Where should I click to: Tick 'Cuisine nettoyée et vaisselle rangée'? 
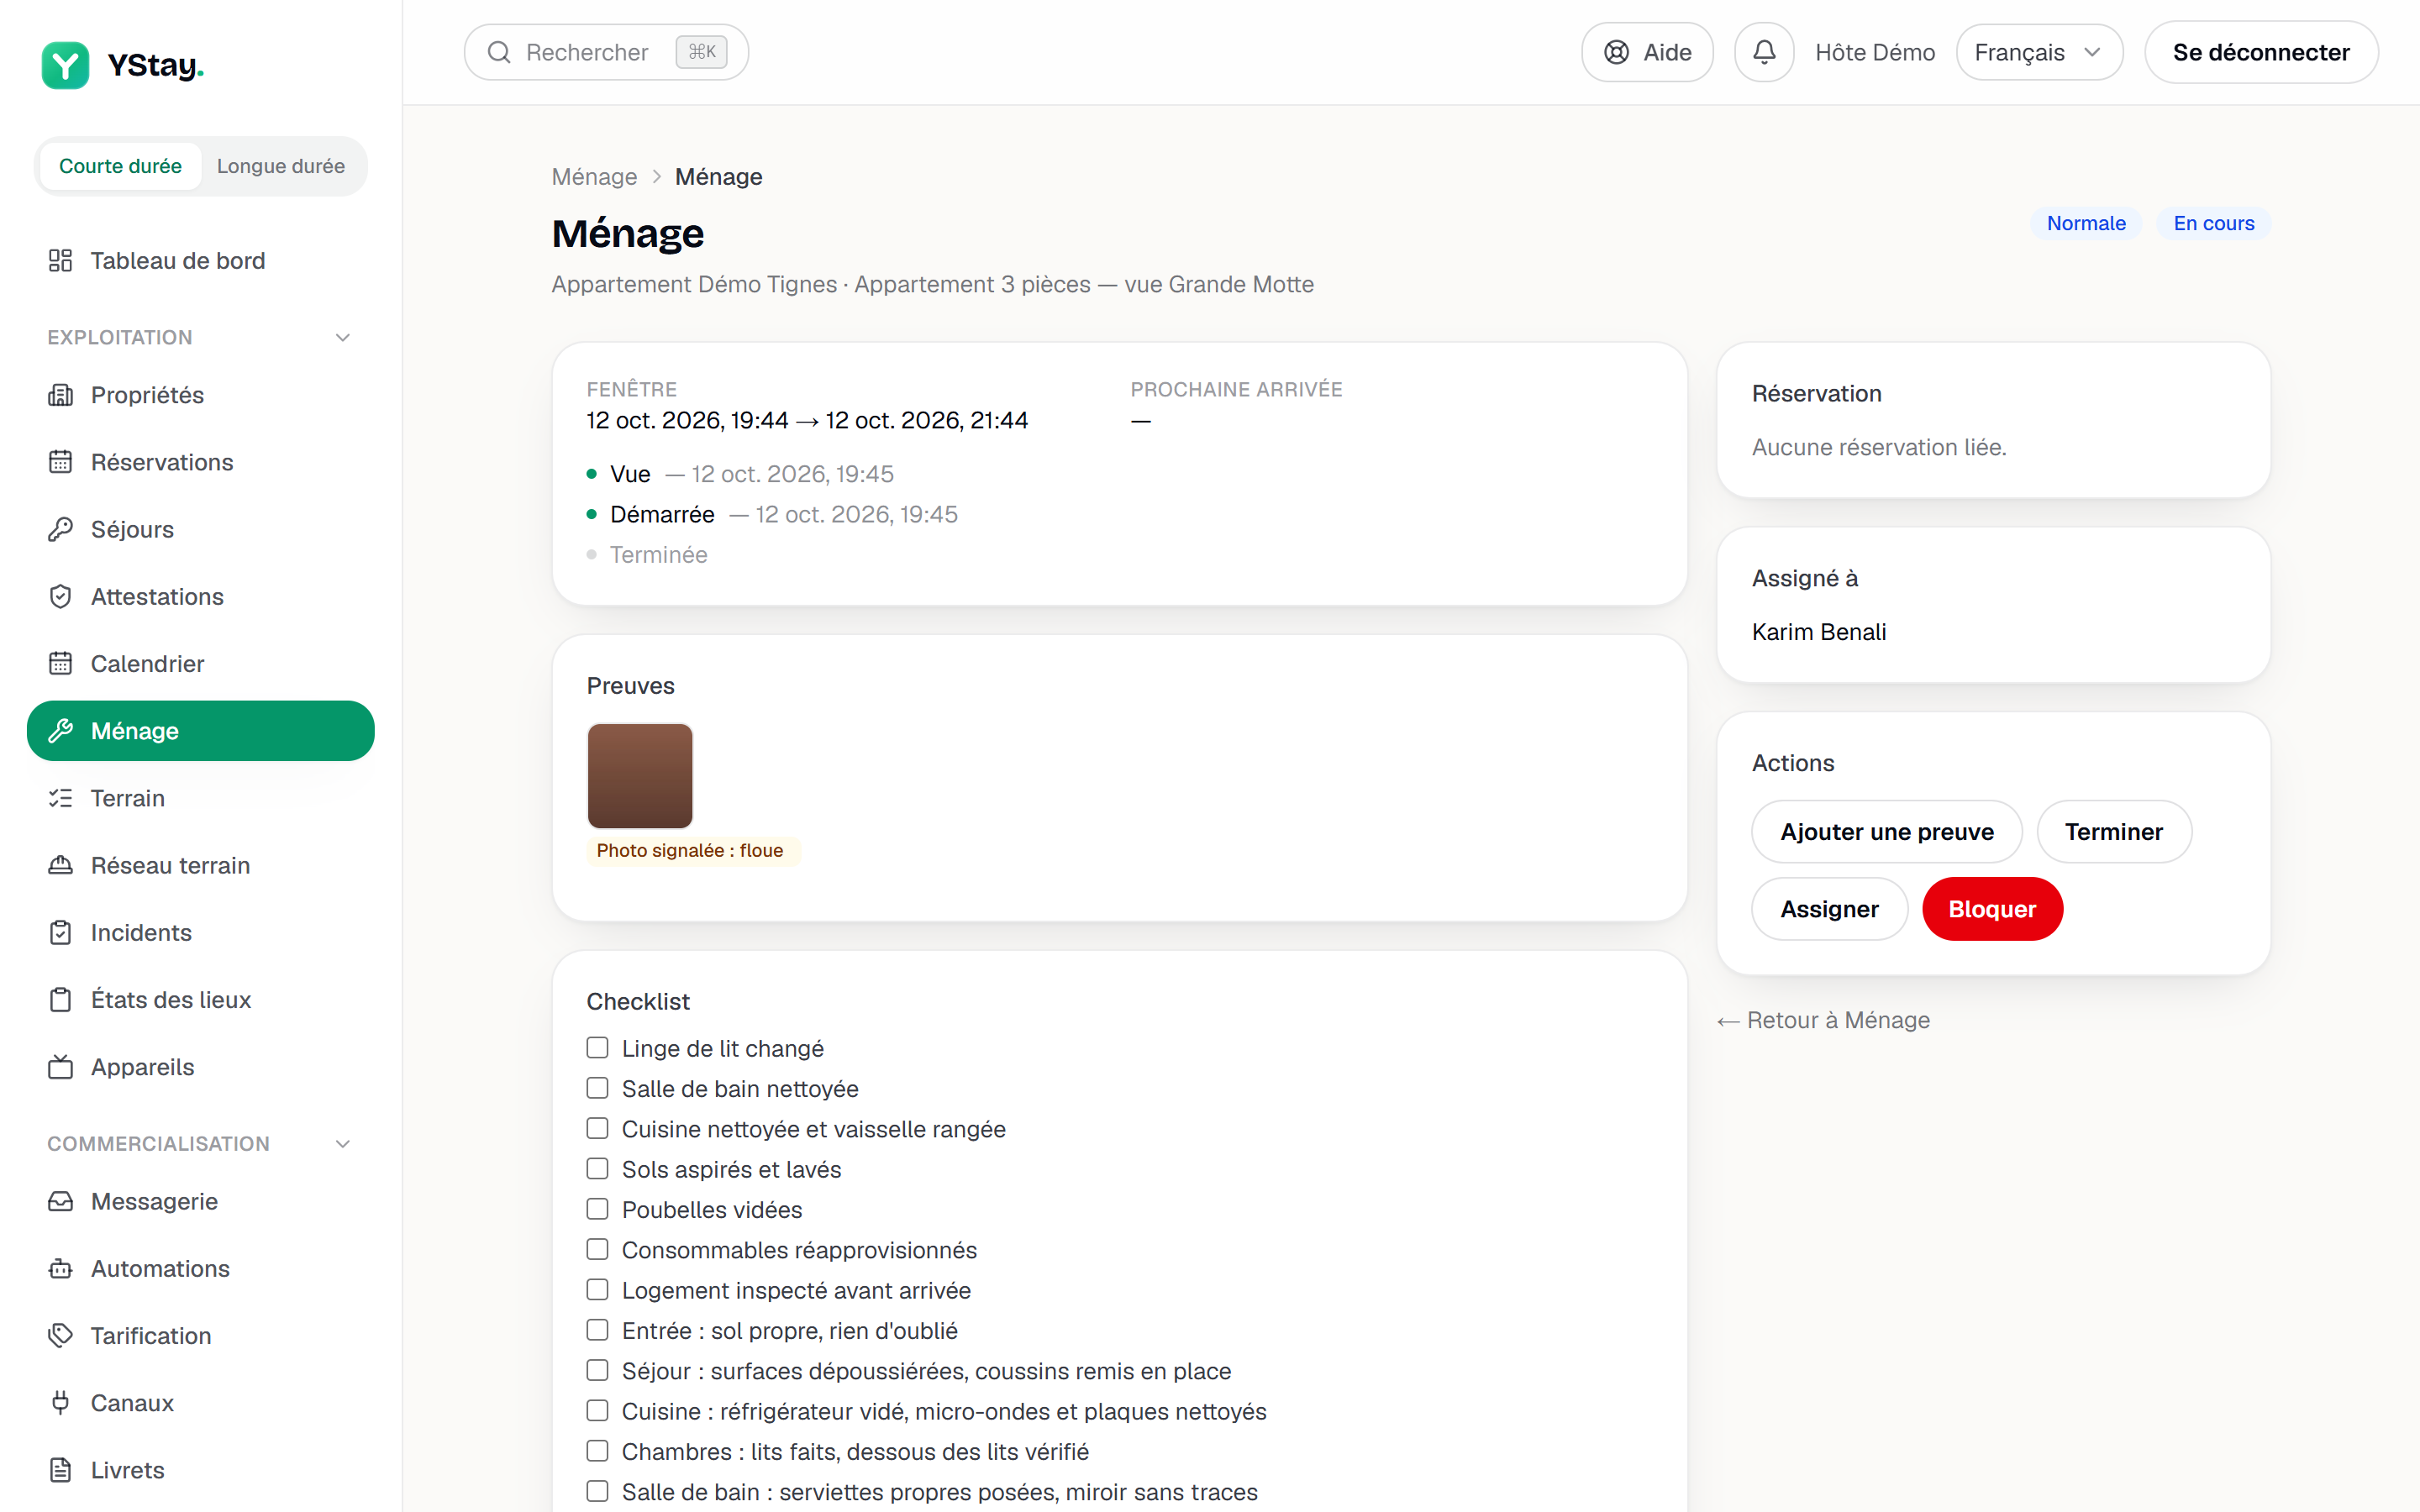(x=597, y=1128)
